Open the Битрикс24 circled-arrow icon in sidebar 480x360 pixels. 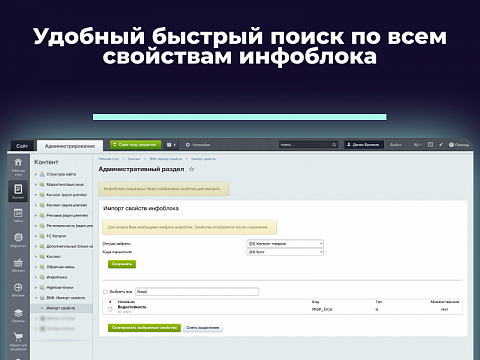[18, 287]
